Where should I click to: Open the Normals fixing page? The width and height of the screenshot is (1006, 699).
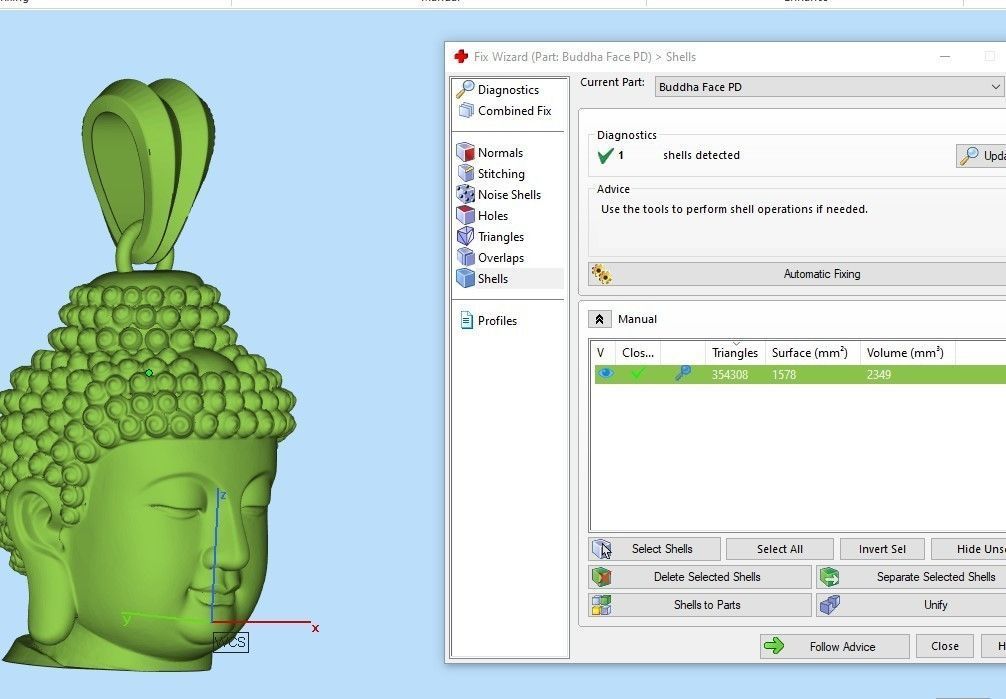click(490, 152)
